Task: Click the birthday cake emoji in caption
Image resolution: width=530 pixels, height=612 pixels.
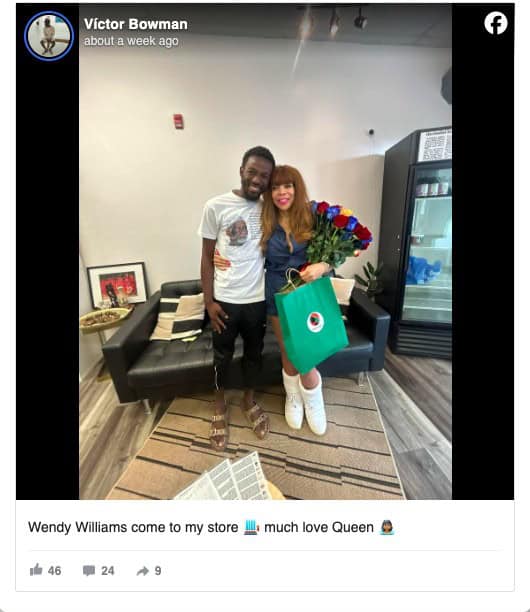Action: coord(251,527)
